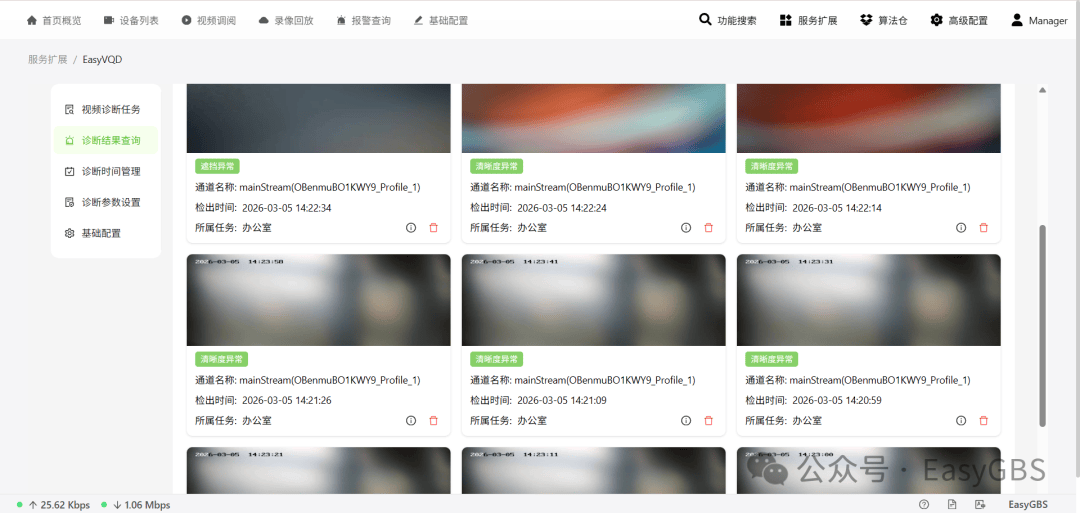Show details for result detected 14:20:59

coord(961,421)
